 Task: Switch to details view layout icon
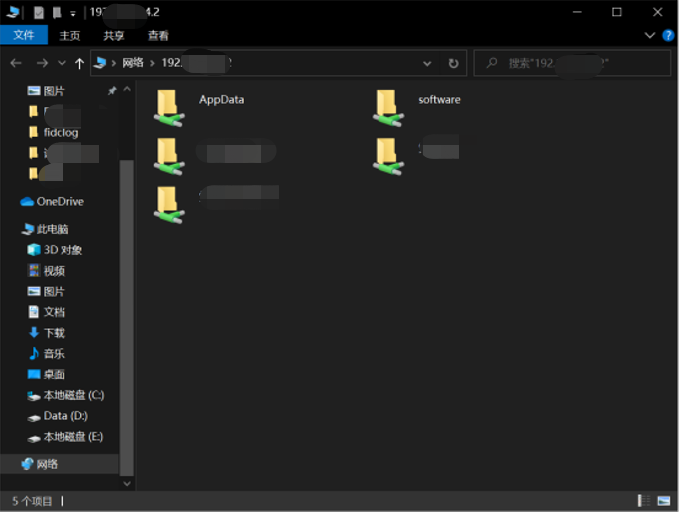click(x=643, y=500)
